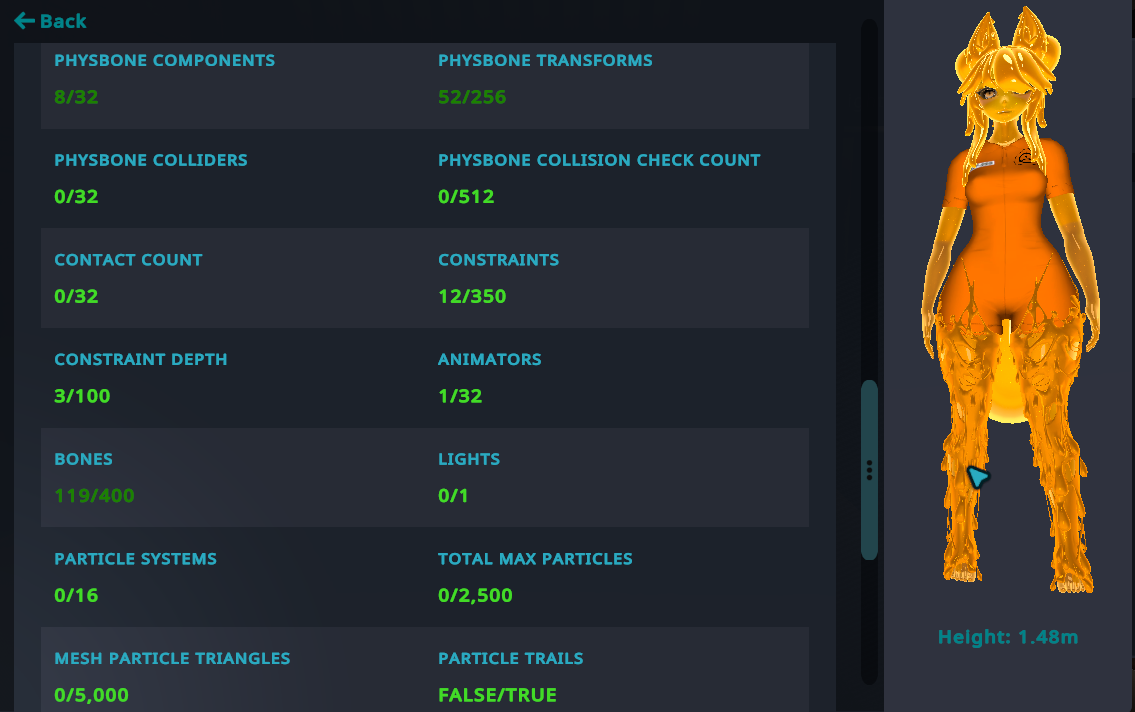The image size is (1135, 712).
Task: Click the avatar preview model
Action: click(1010, 300)
